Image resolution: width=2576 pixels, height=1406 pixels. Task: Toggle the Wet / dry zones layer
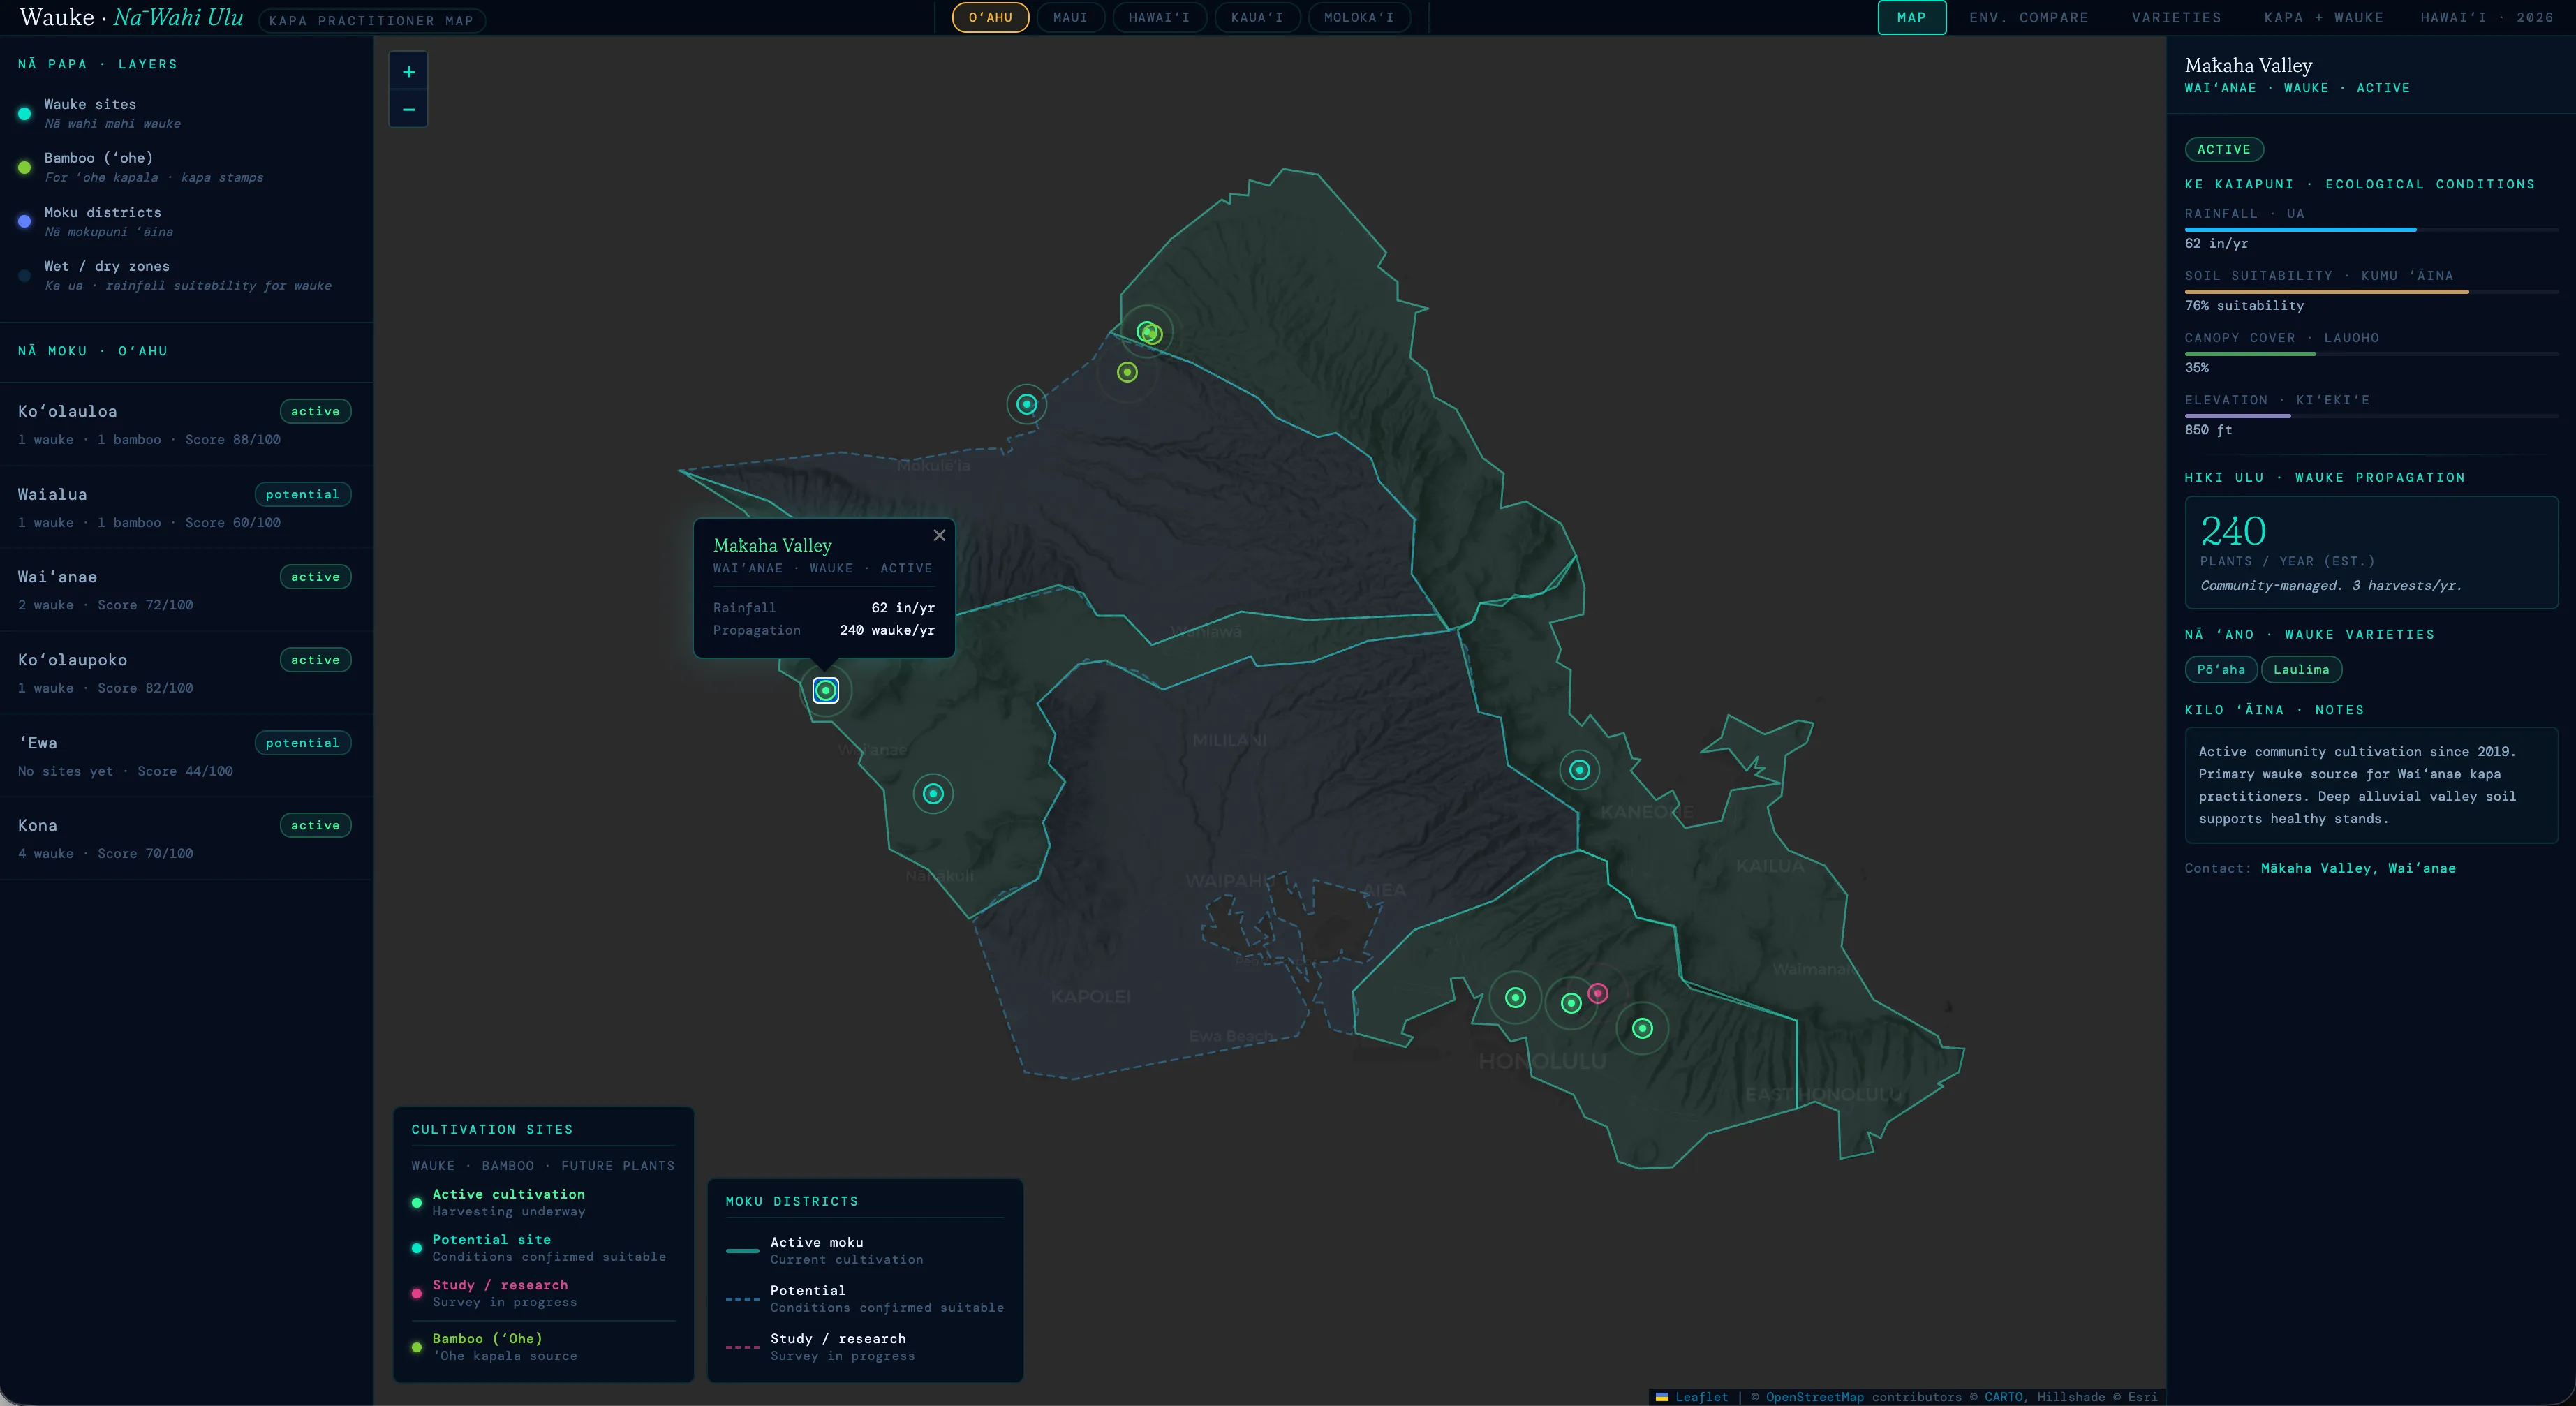coord(186,275)
